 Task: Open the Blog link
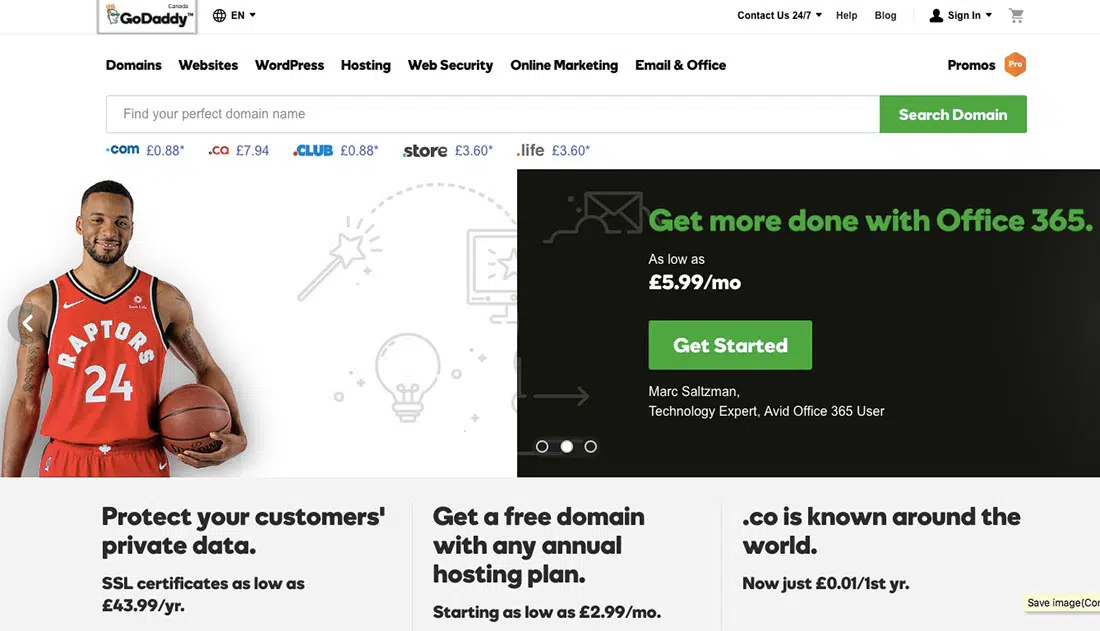(885, 16)
